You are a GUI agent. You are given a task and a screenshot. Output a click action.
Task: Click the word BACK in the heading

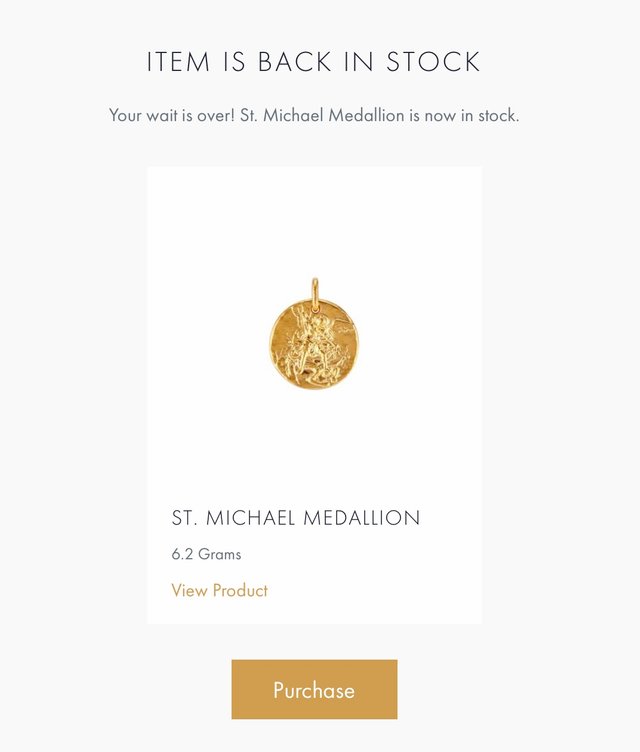coord(295,61)
